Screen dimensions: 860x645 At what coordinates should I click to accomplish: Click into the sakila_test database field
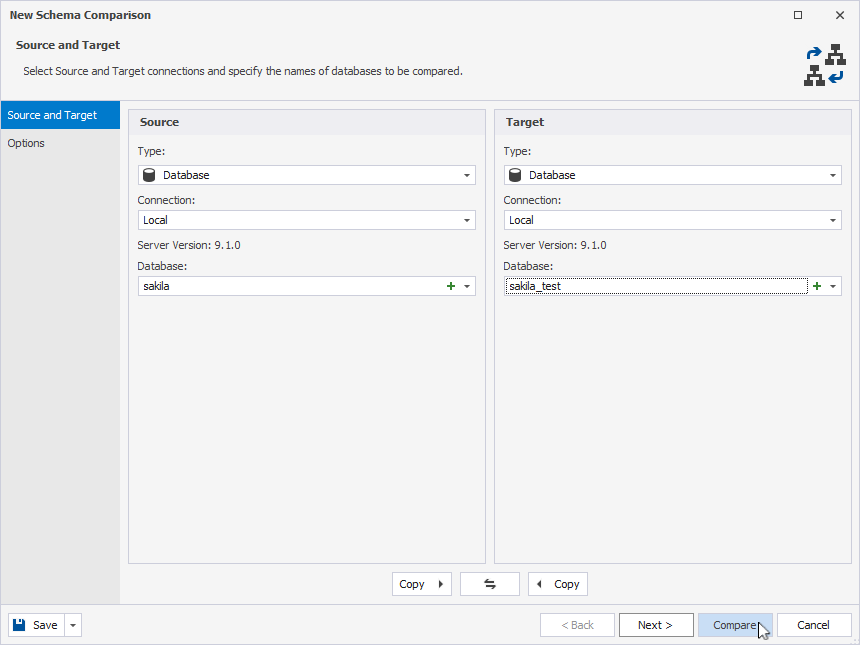[x=656, y=286]
